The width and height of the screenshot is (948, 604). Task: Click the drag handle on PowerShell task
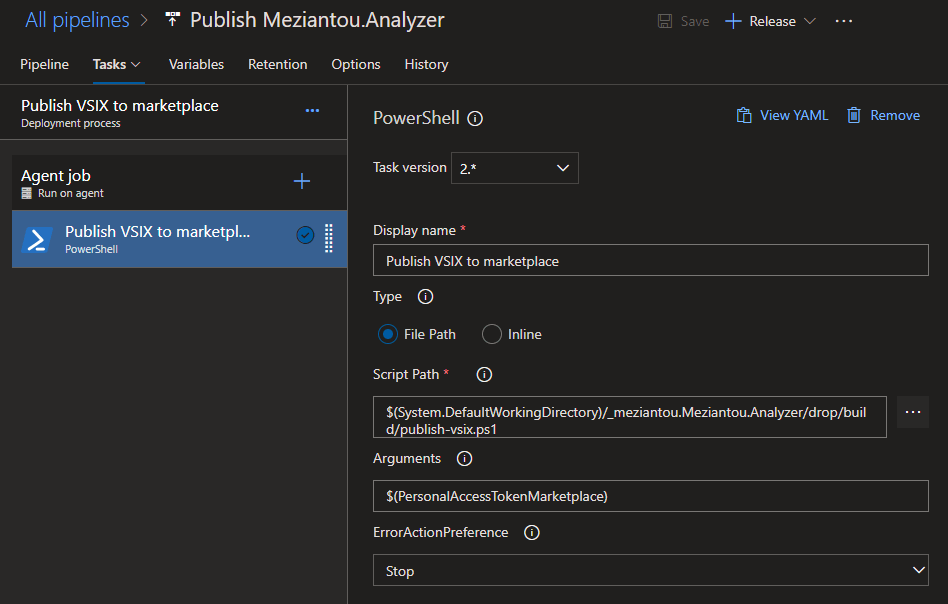pyautogui.click(x=329, y=238)
